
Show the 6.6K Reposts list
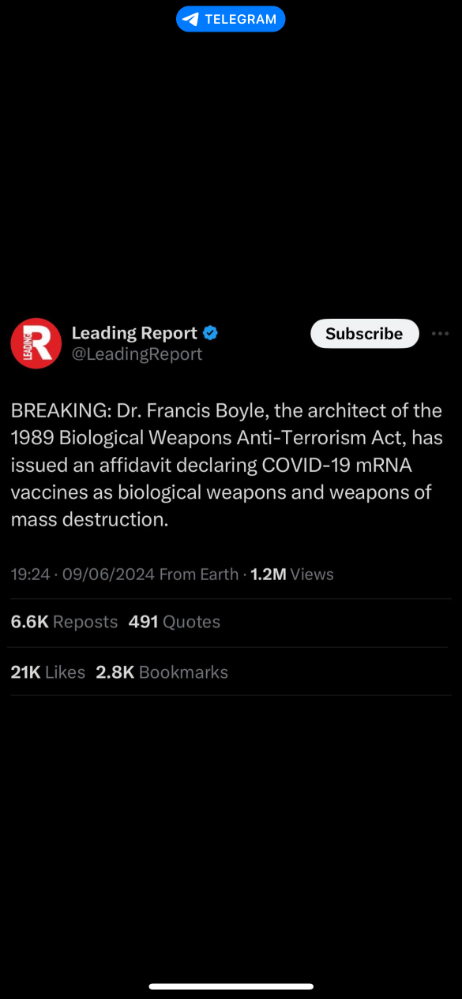point(64,622)
